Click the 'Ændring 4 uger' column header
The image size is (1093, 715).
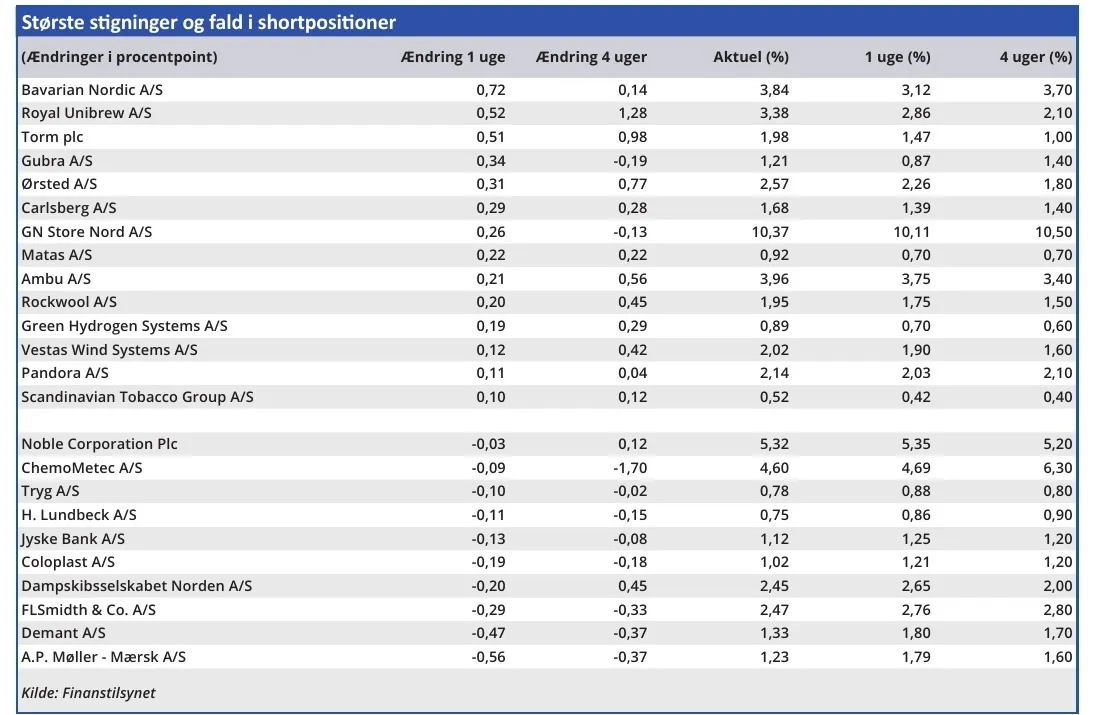click(x=591, y=57)
